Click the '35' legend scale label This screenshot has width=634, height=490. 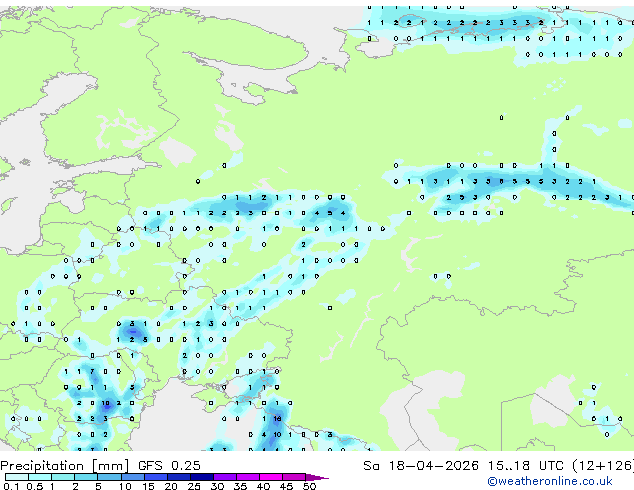pyautogui.click(x=240, y=486)
